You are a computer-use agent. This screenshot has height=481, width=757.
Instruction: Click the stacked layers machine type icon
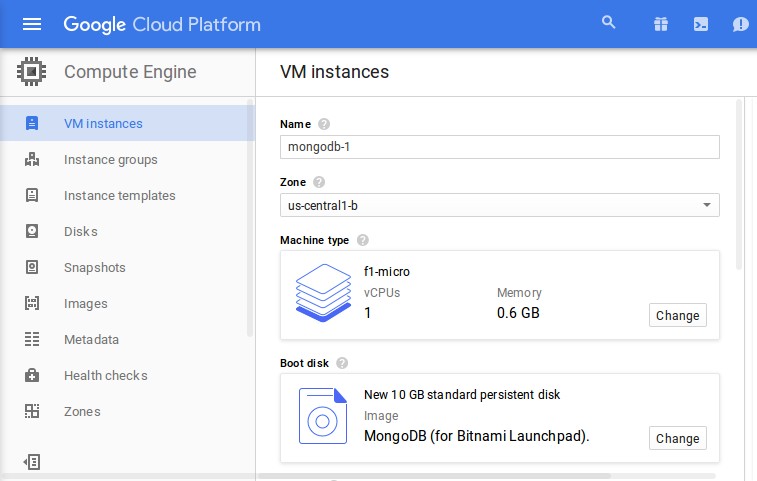323,293
